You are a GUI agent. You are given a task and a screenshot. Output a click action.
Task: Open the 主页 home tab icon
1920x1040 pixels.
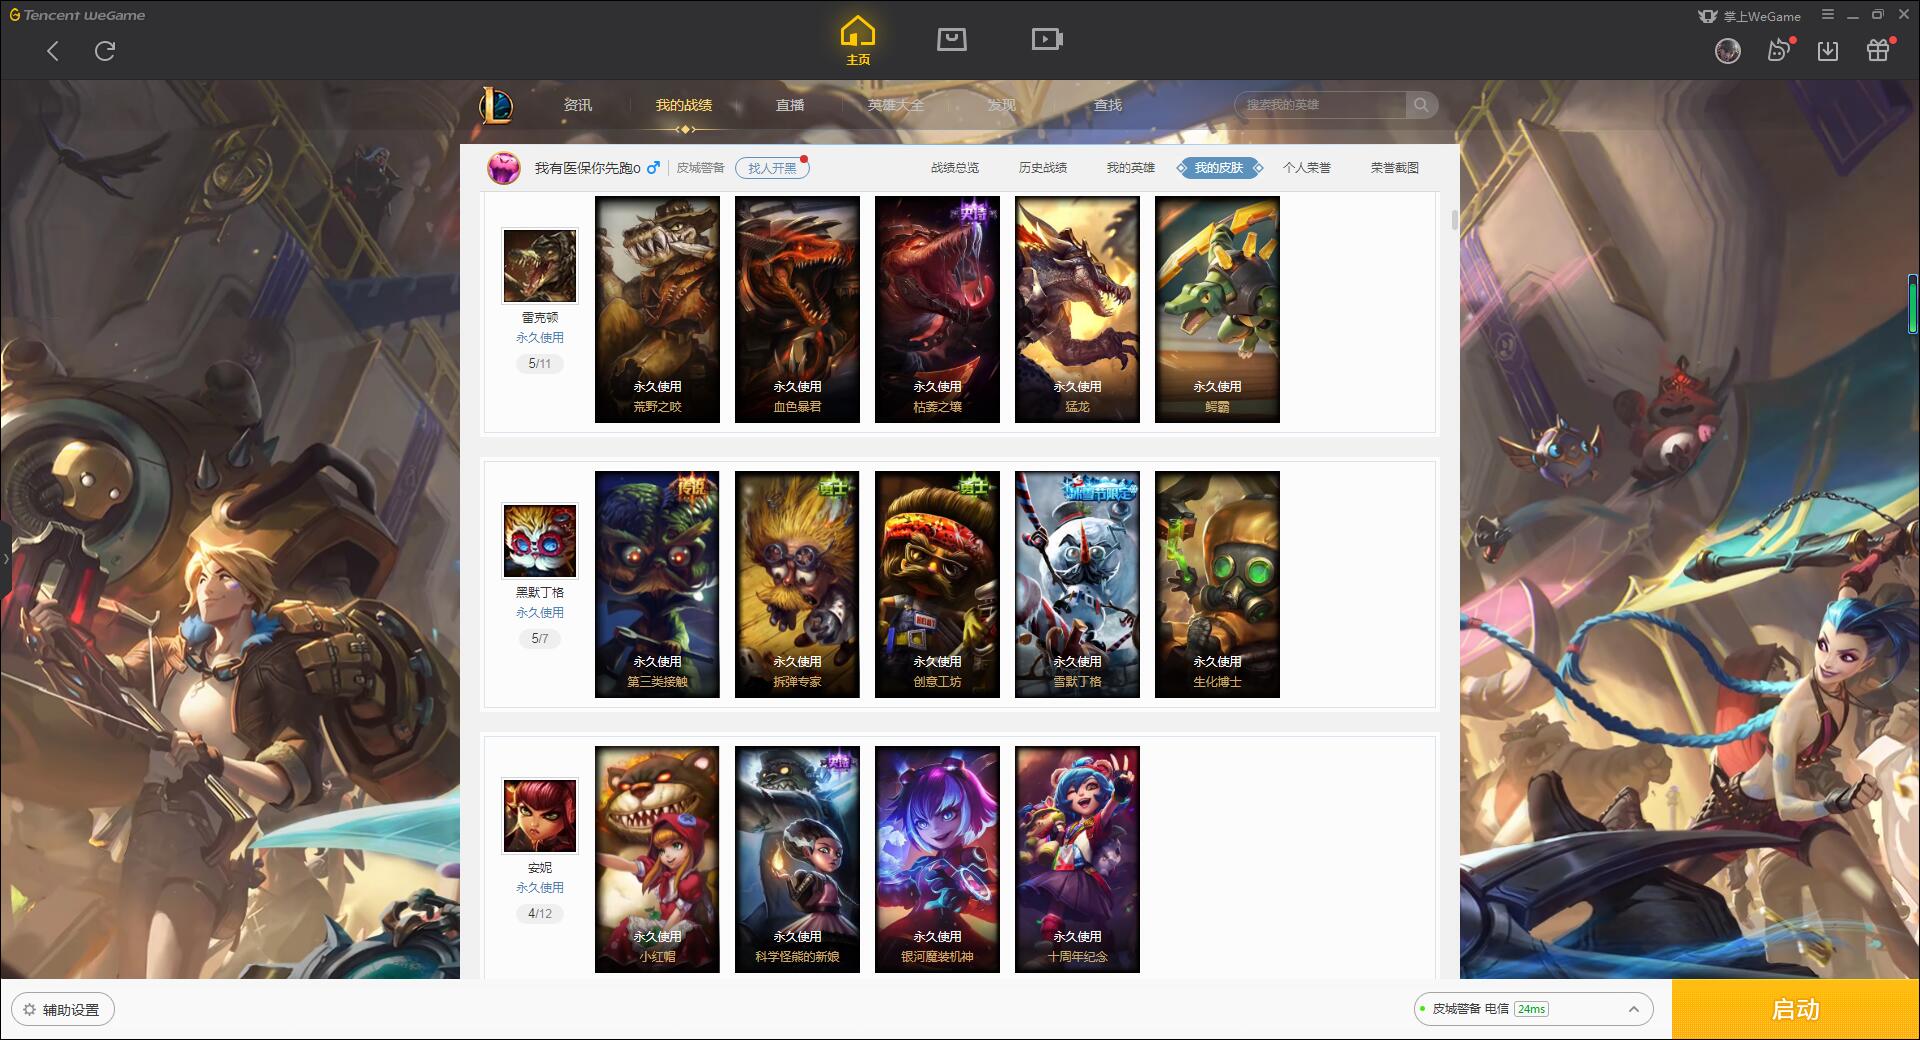[858, 40]
